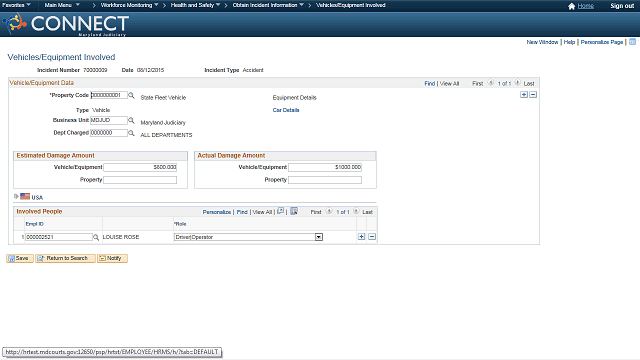Open the Main Menu navigation
640x360 pixels.
pyautogui.click(x=62, y=5)
